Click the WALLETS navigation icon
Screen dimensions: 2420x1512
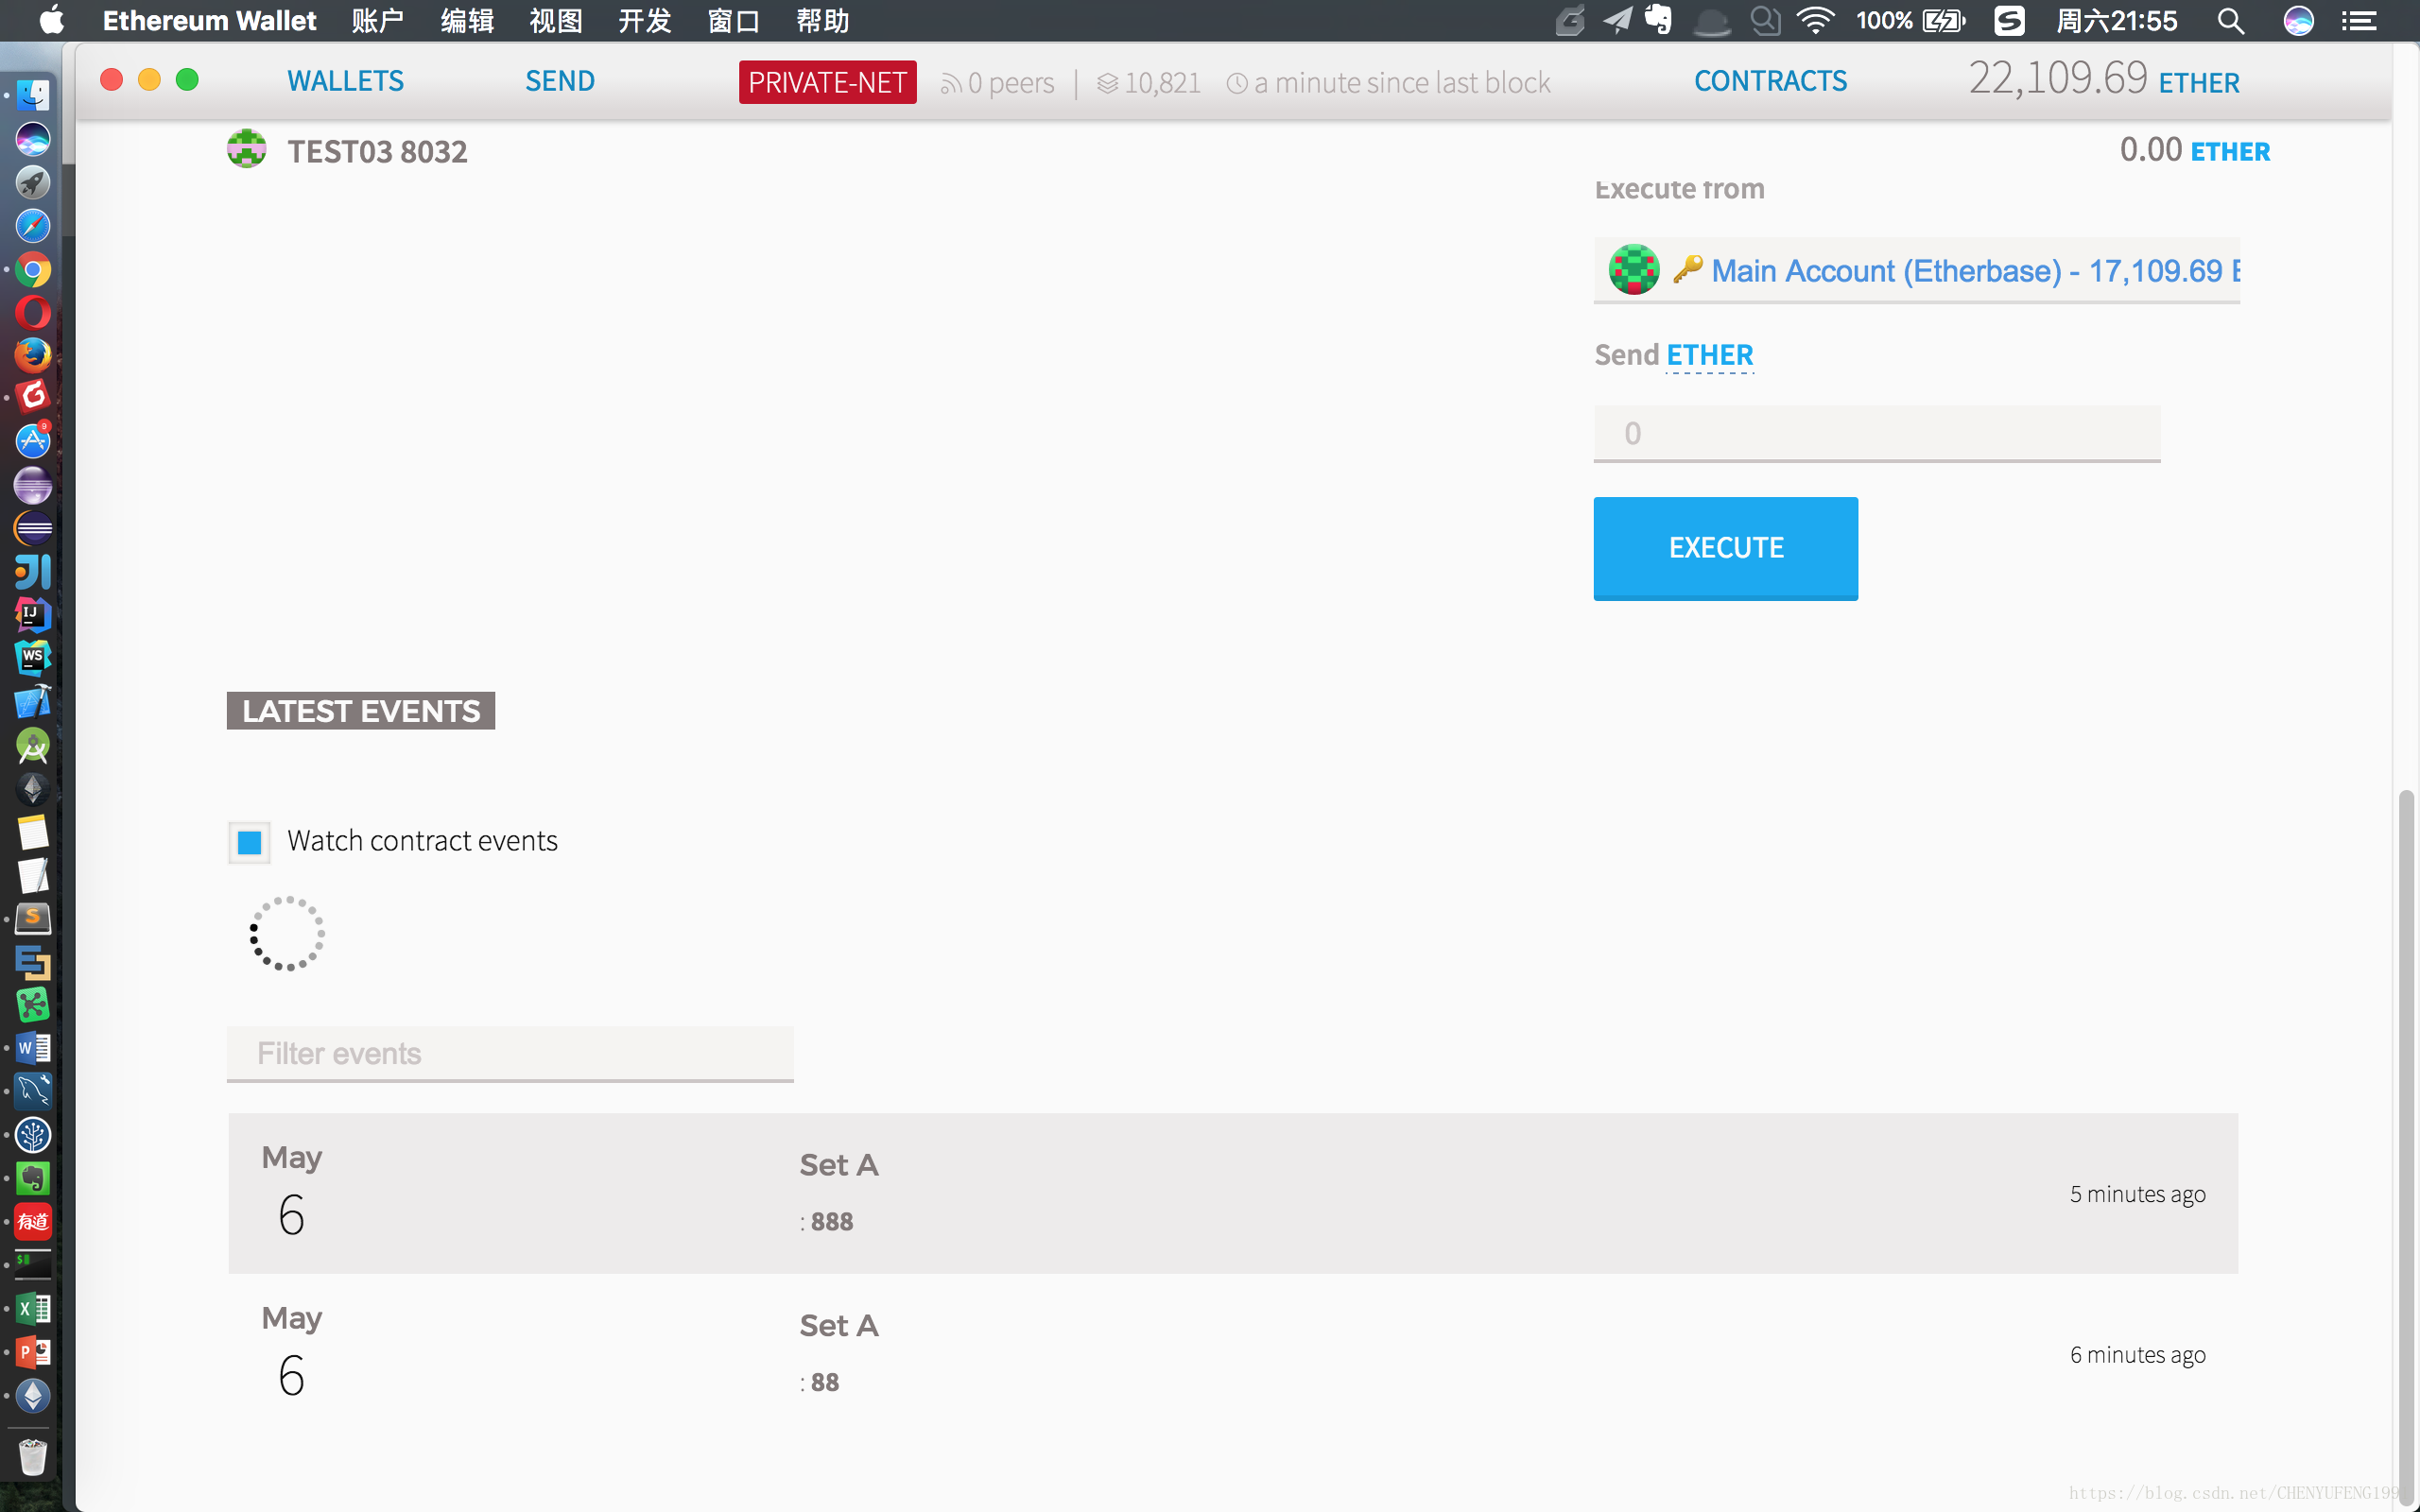pyautogui.click(x=345, y=80)
